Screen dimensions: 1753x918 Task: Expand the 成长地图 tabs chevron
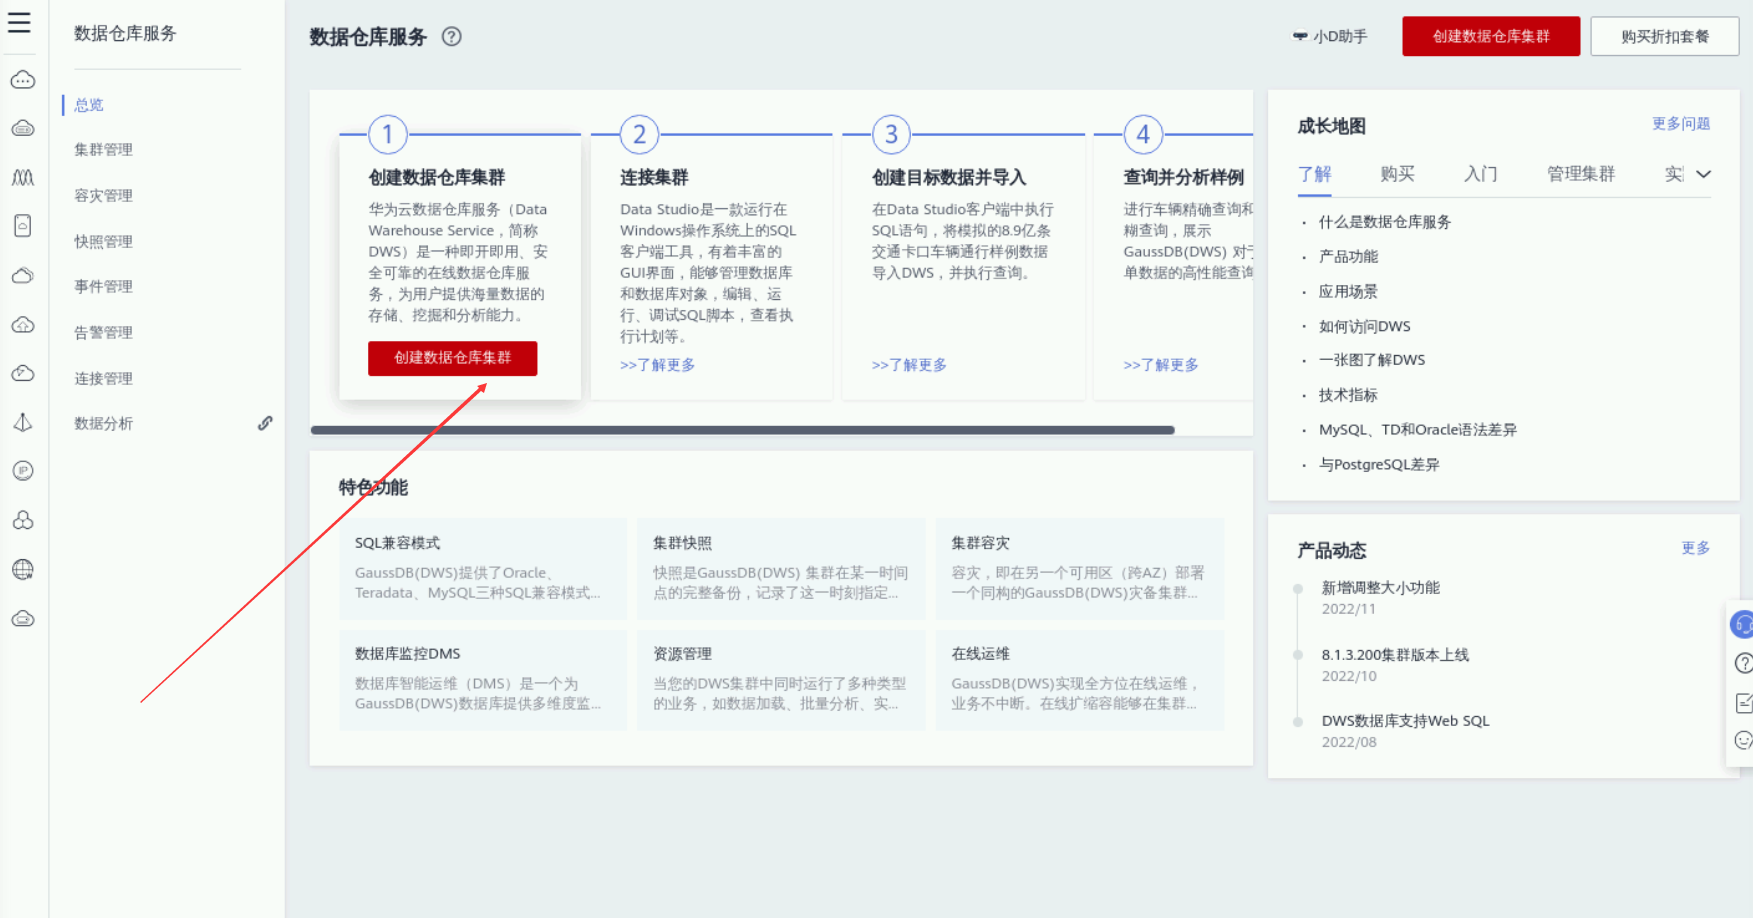coord(1704,174)
